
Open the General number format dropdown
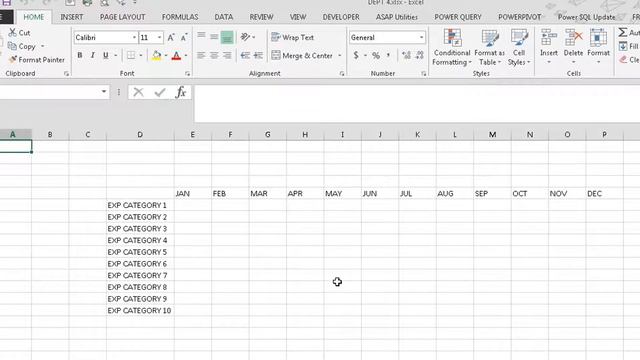click(421, 38)
